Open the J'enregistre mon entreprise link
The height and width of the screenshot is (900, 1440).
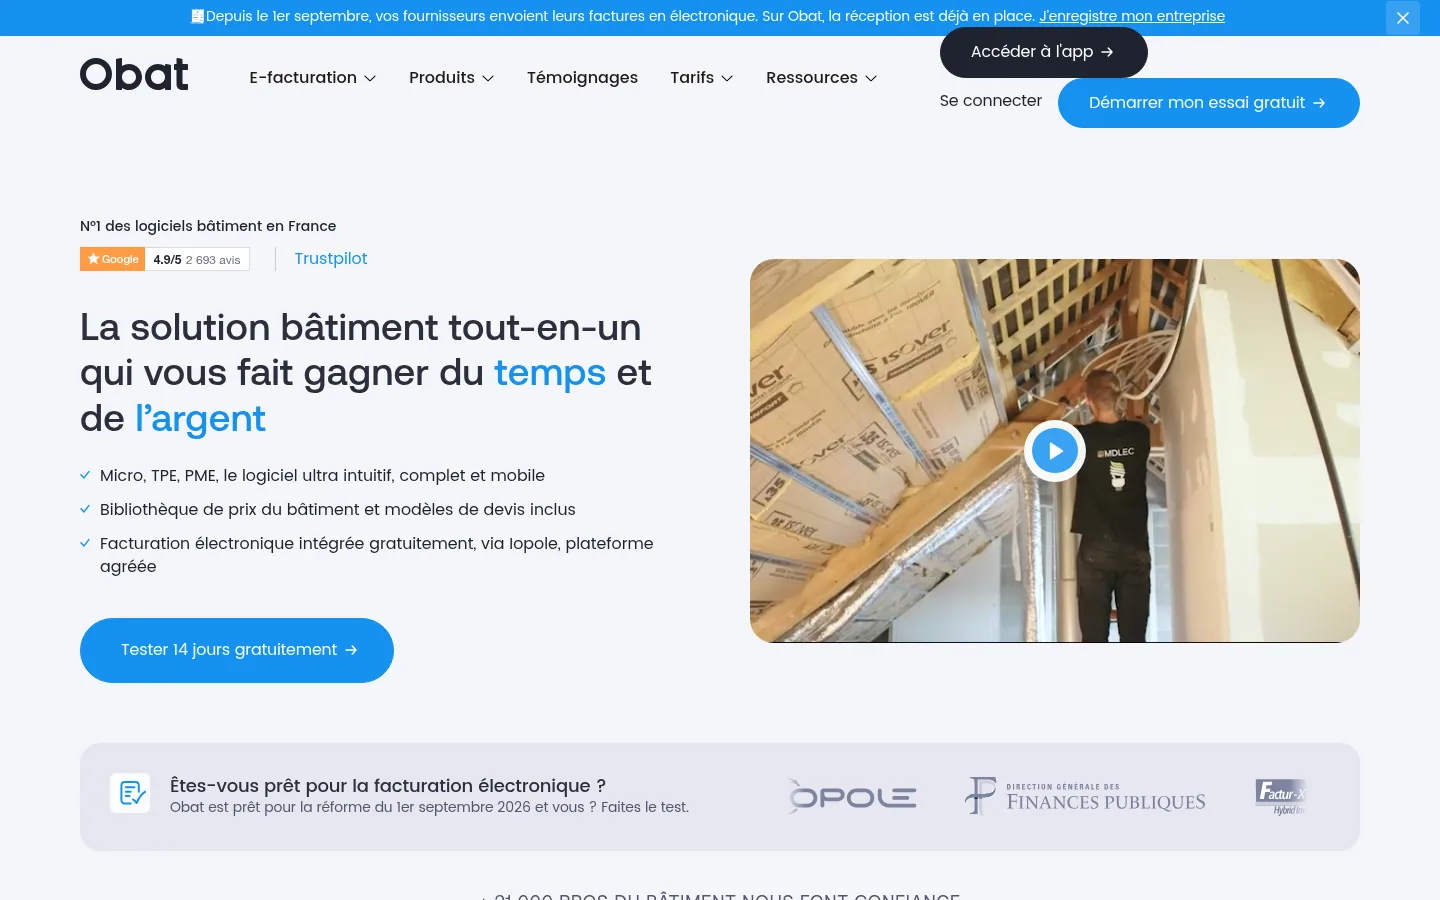point(1132,16)
